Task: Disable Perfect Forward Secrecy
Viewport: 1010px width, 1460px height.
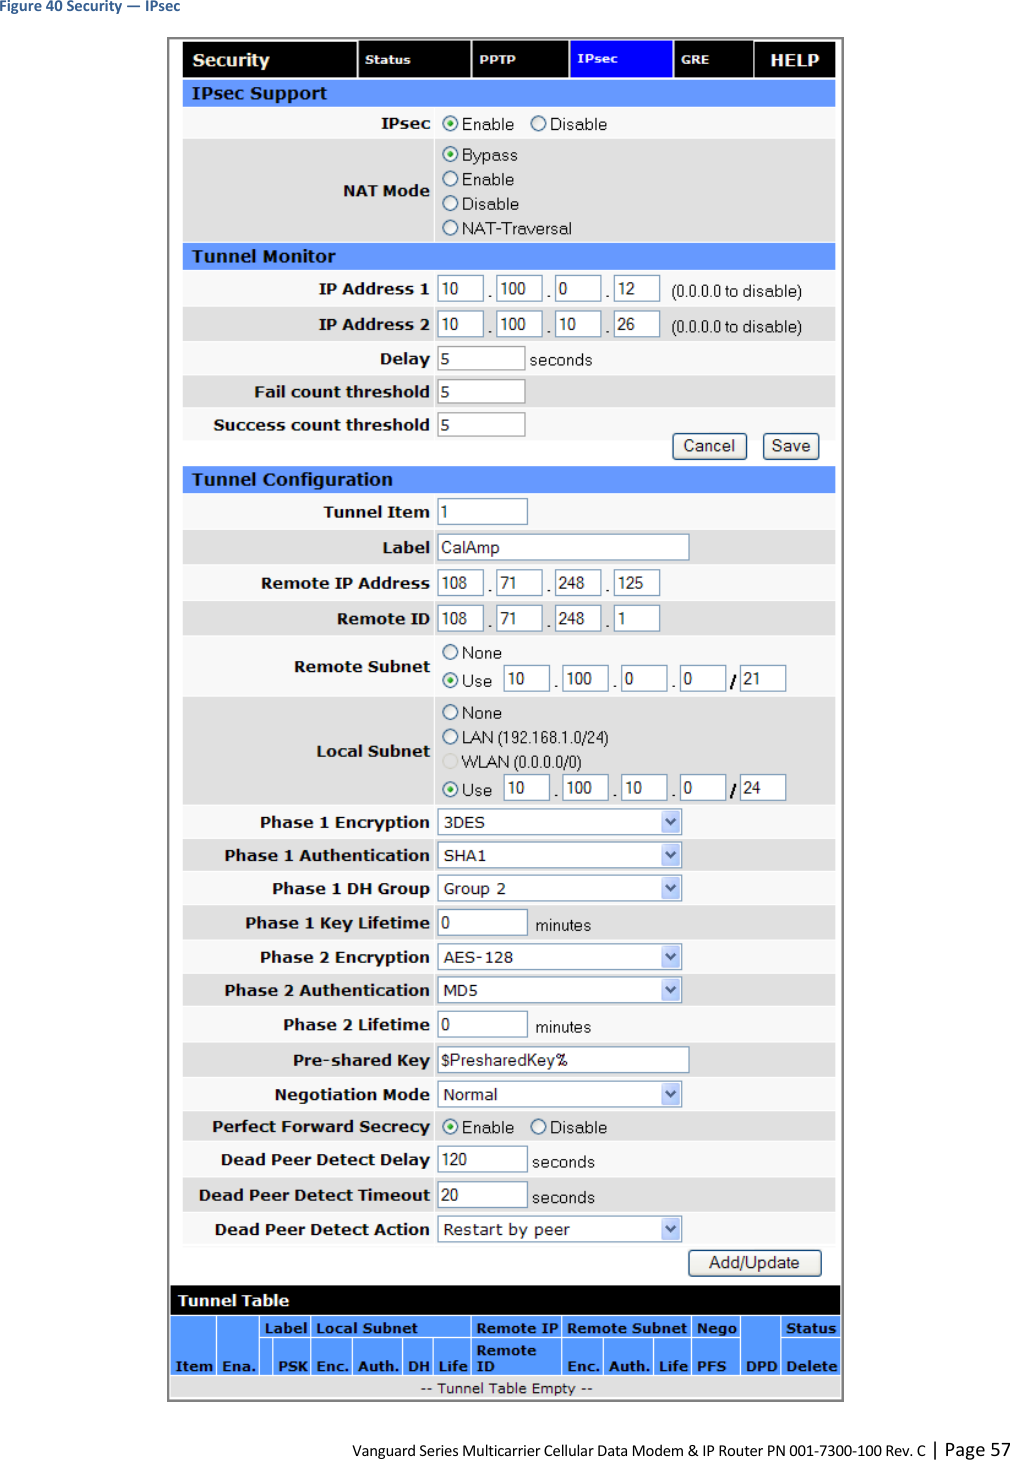Action: [539, 1127]
